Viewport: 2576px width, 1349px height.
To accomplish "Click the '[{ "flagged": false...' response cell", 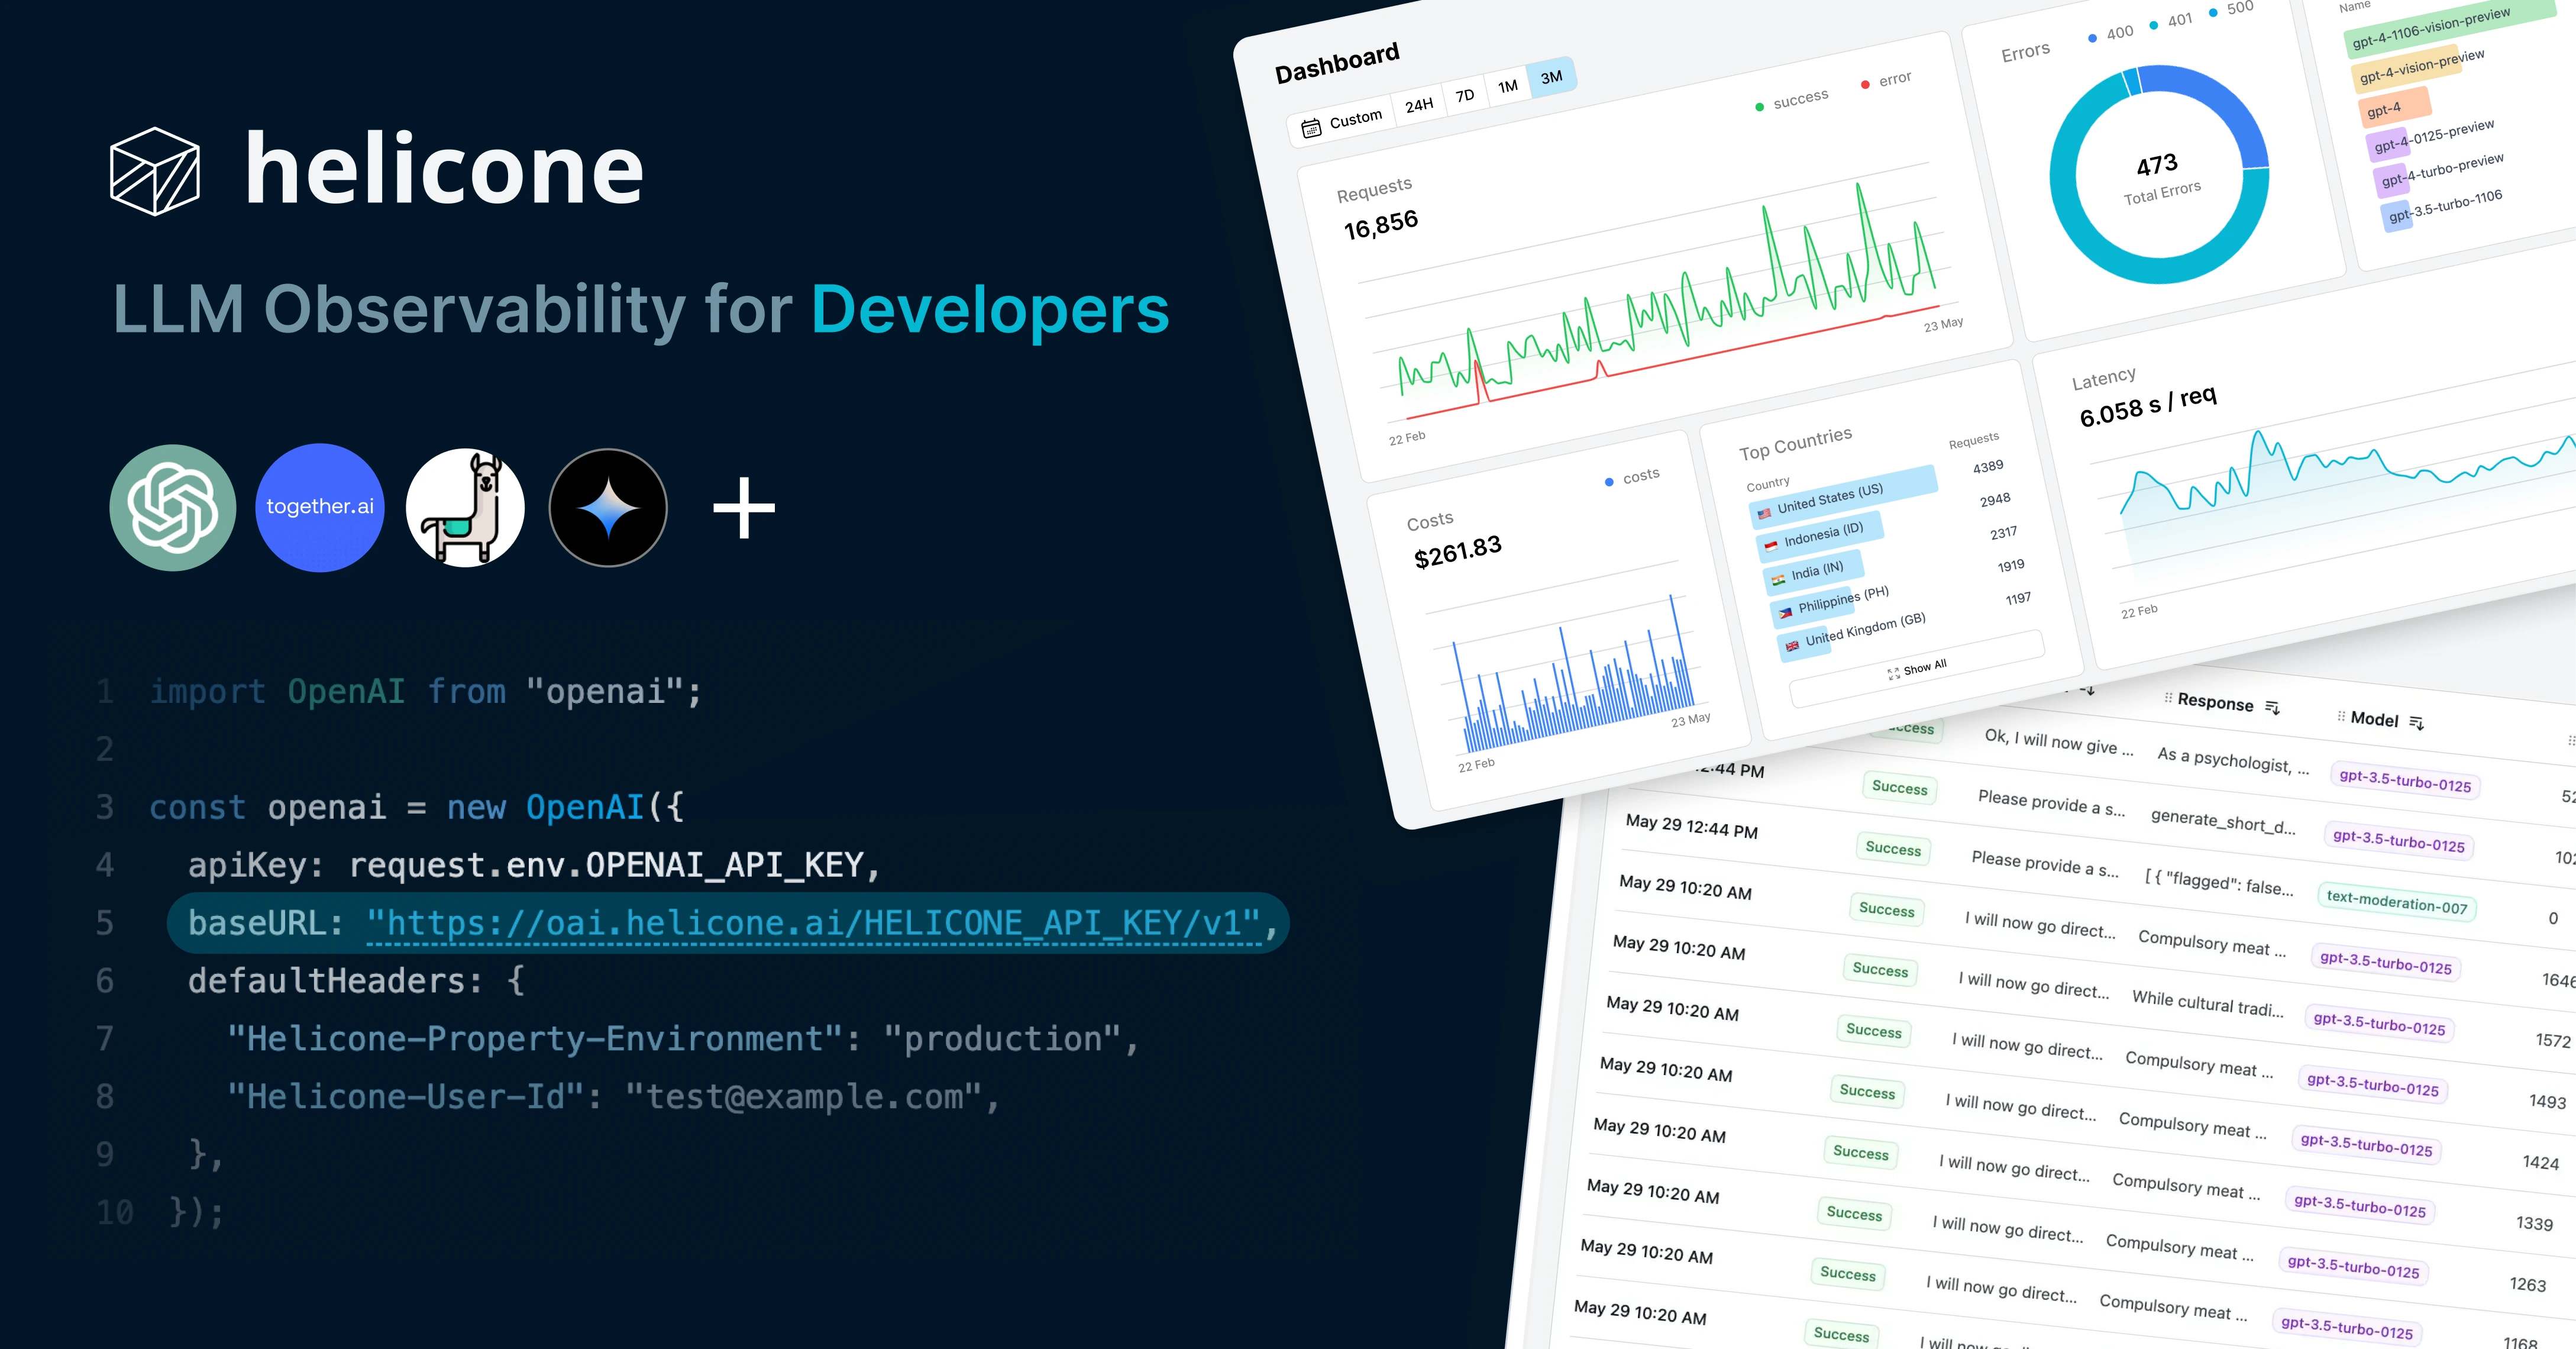I will point(2219,883).
